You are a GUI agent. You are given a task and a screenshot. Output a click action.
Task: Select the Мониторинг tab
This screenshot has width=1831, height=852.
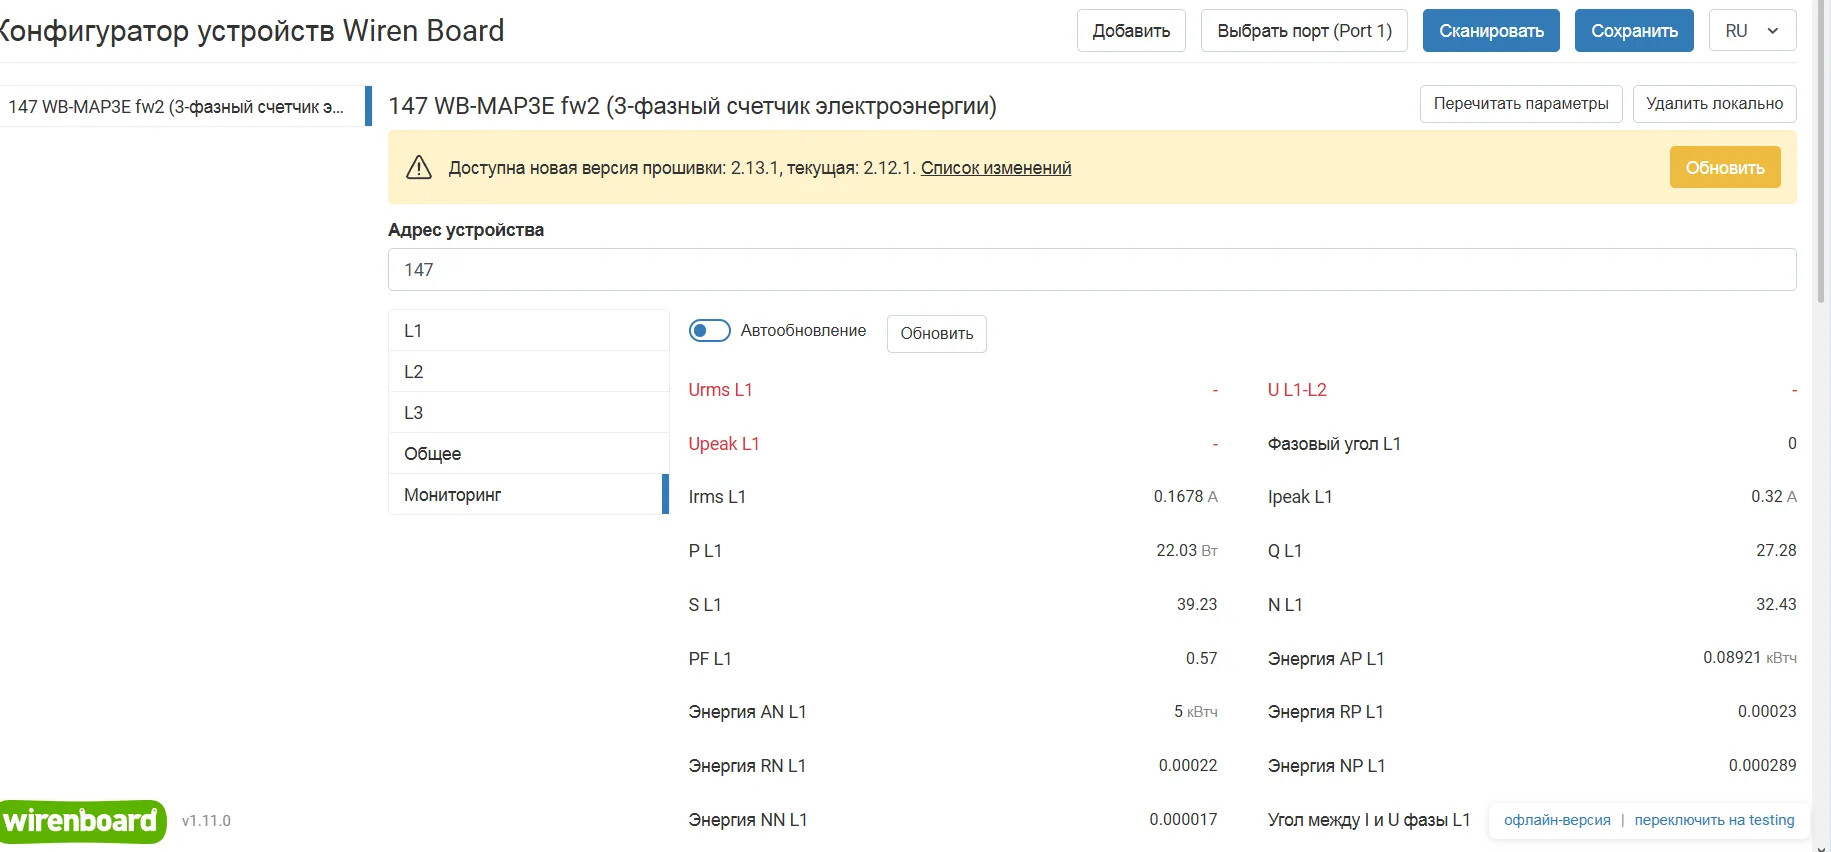click(x=528, y=495)
